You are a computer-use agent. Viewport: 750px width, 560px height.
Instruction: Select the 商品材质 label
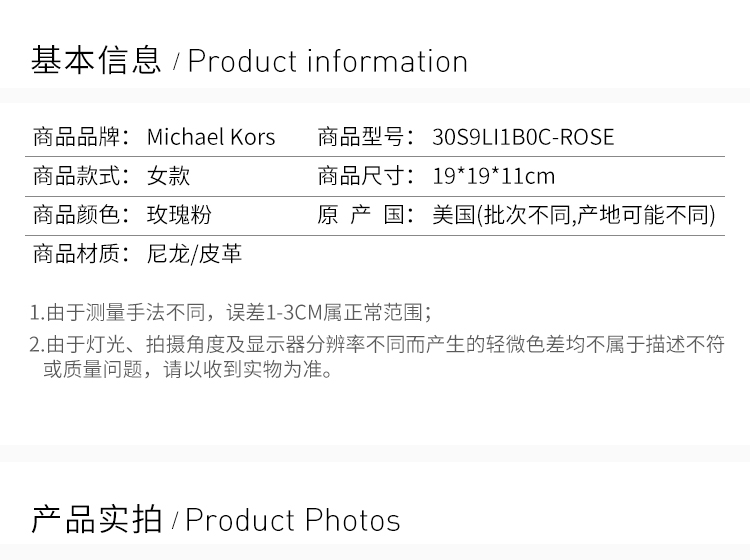point(82,255)
